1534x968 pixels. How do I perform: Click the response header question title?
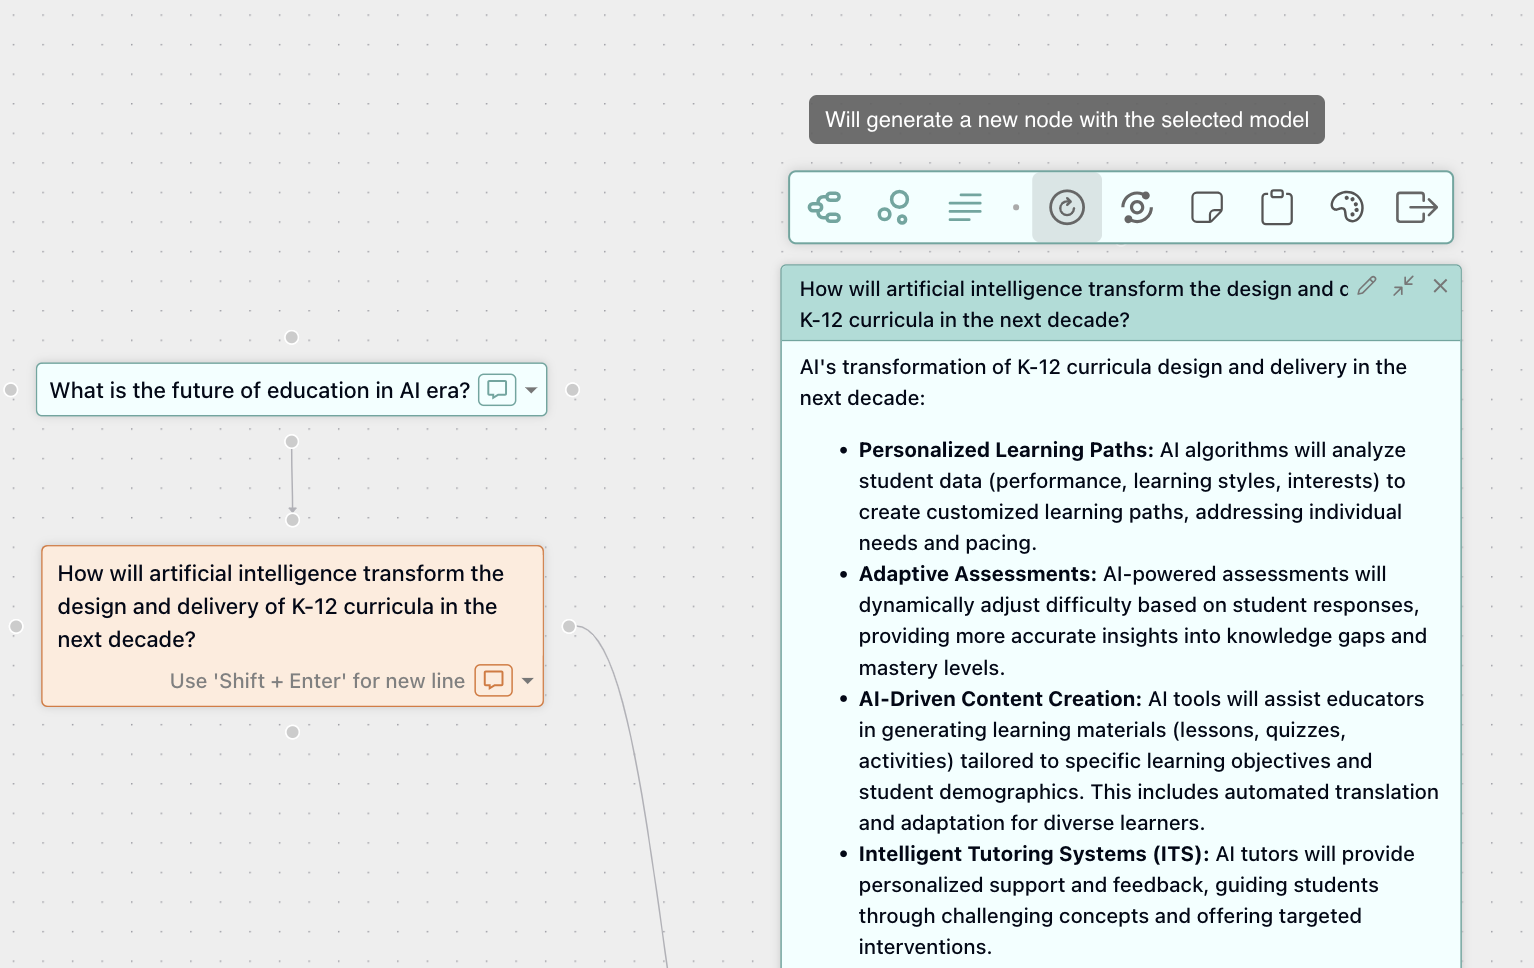pyautogui.click(x=1070, y=303)
